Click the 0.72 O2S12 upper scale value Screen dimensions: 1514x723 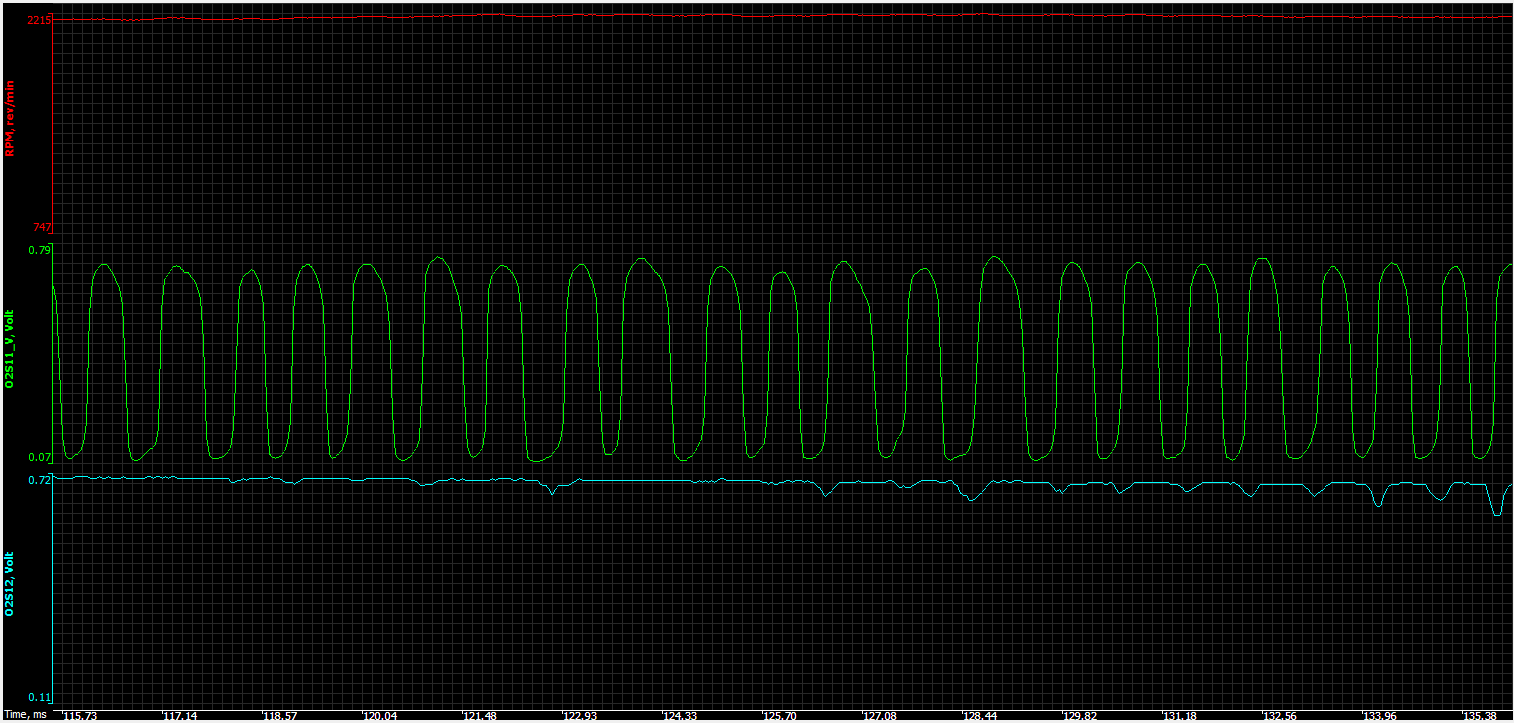40,481
